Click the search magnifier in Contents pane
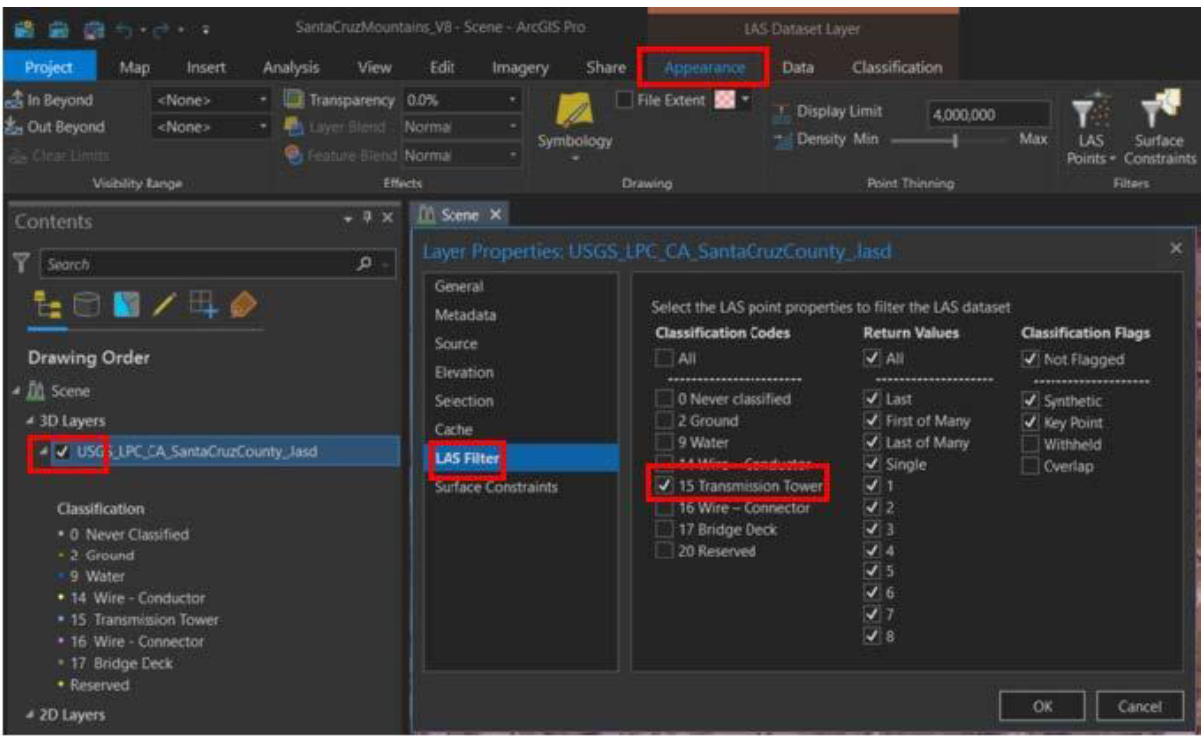The image size is (1204, 736). click(x=364, y=264)
